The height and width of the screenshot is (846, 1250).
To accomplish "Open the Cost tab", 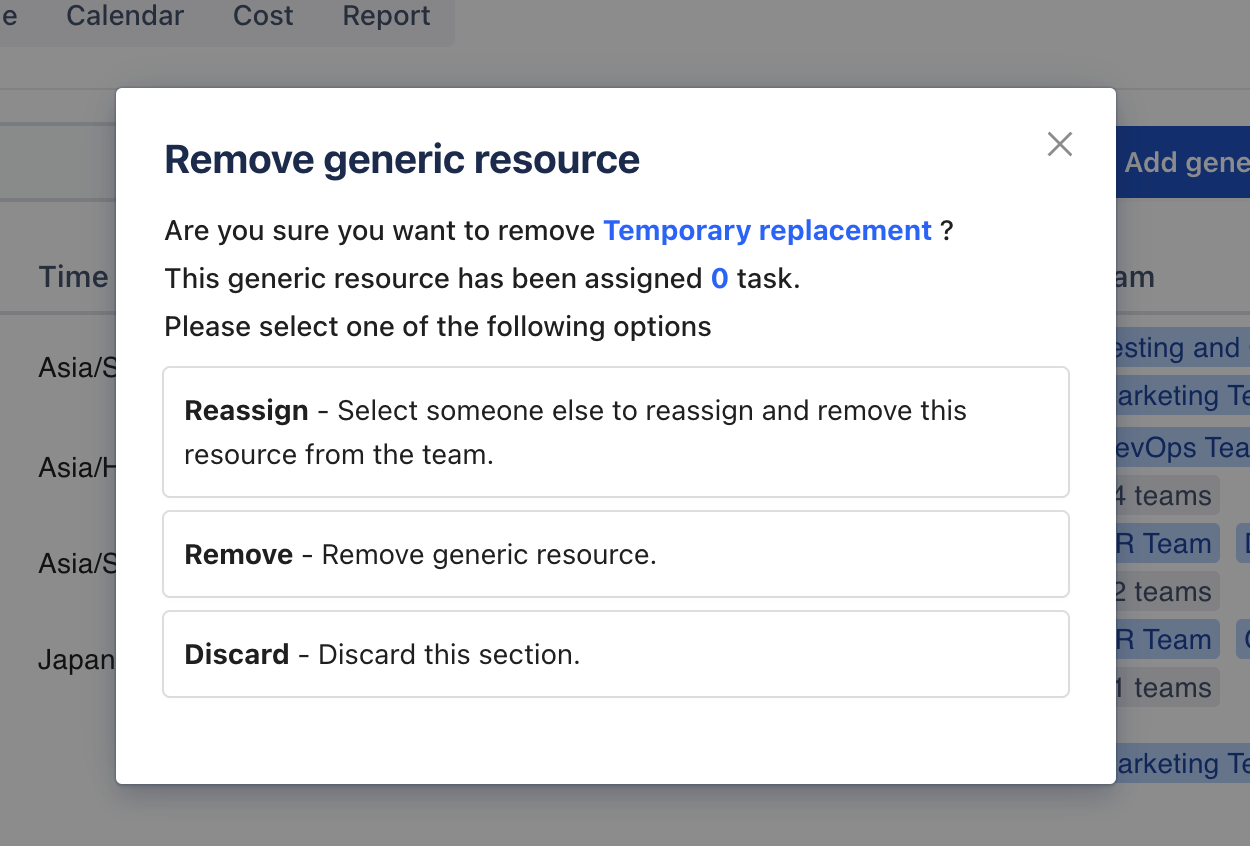I will point(263,16).
